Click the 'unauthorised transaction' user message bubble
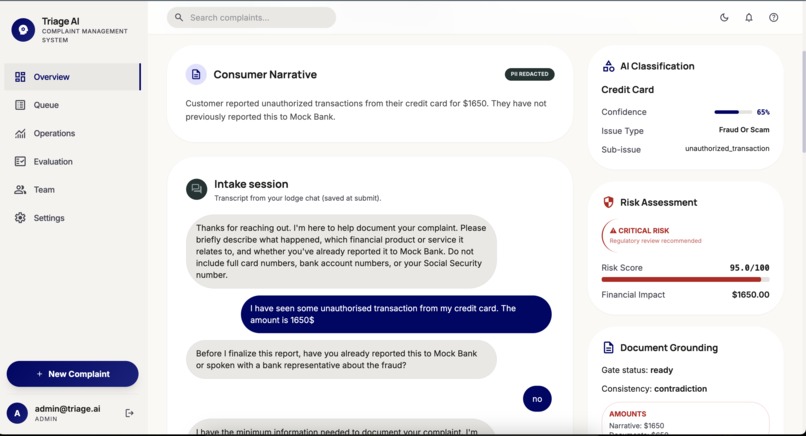This screenshot has width=806, height=436. (x=396, y=314)
